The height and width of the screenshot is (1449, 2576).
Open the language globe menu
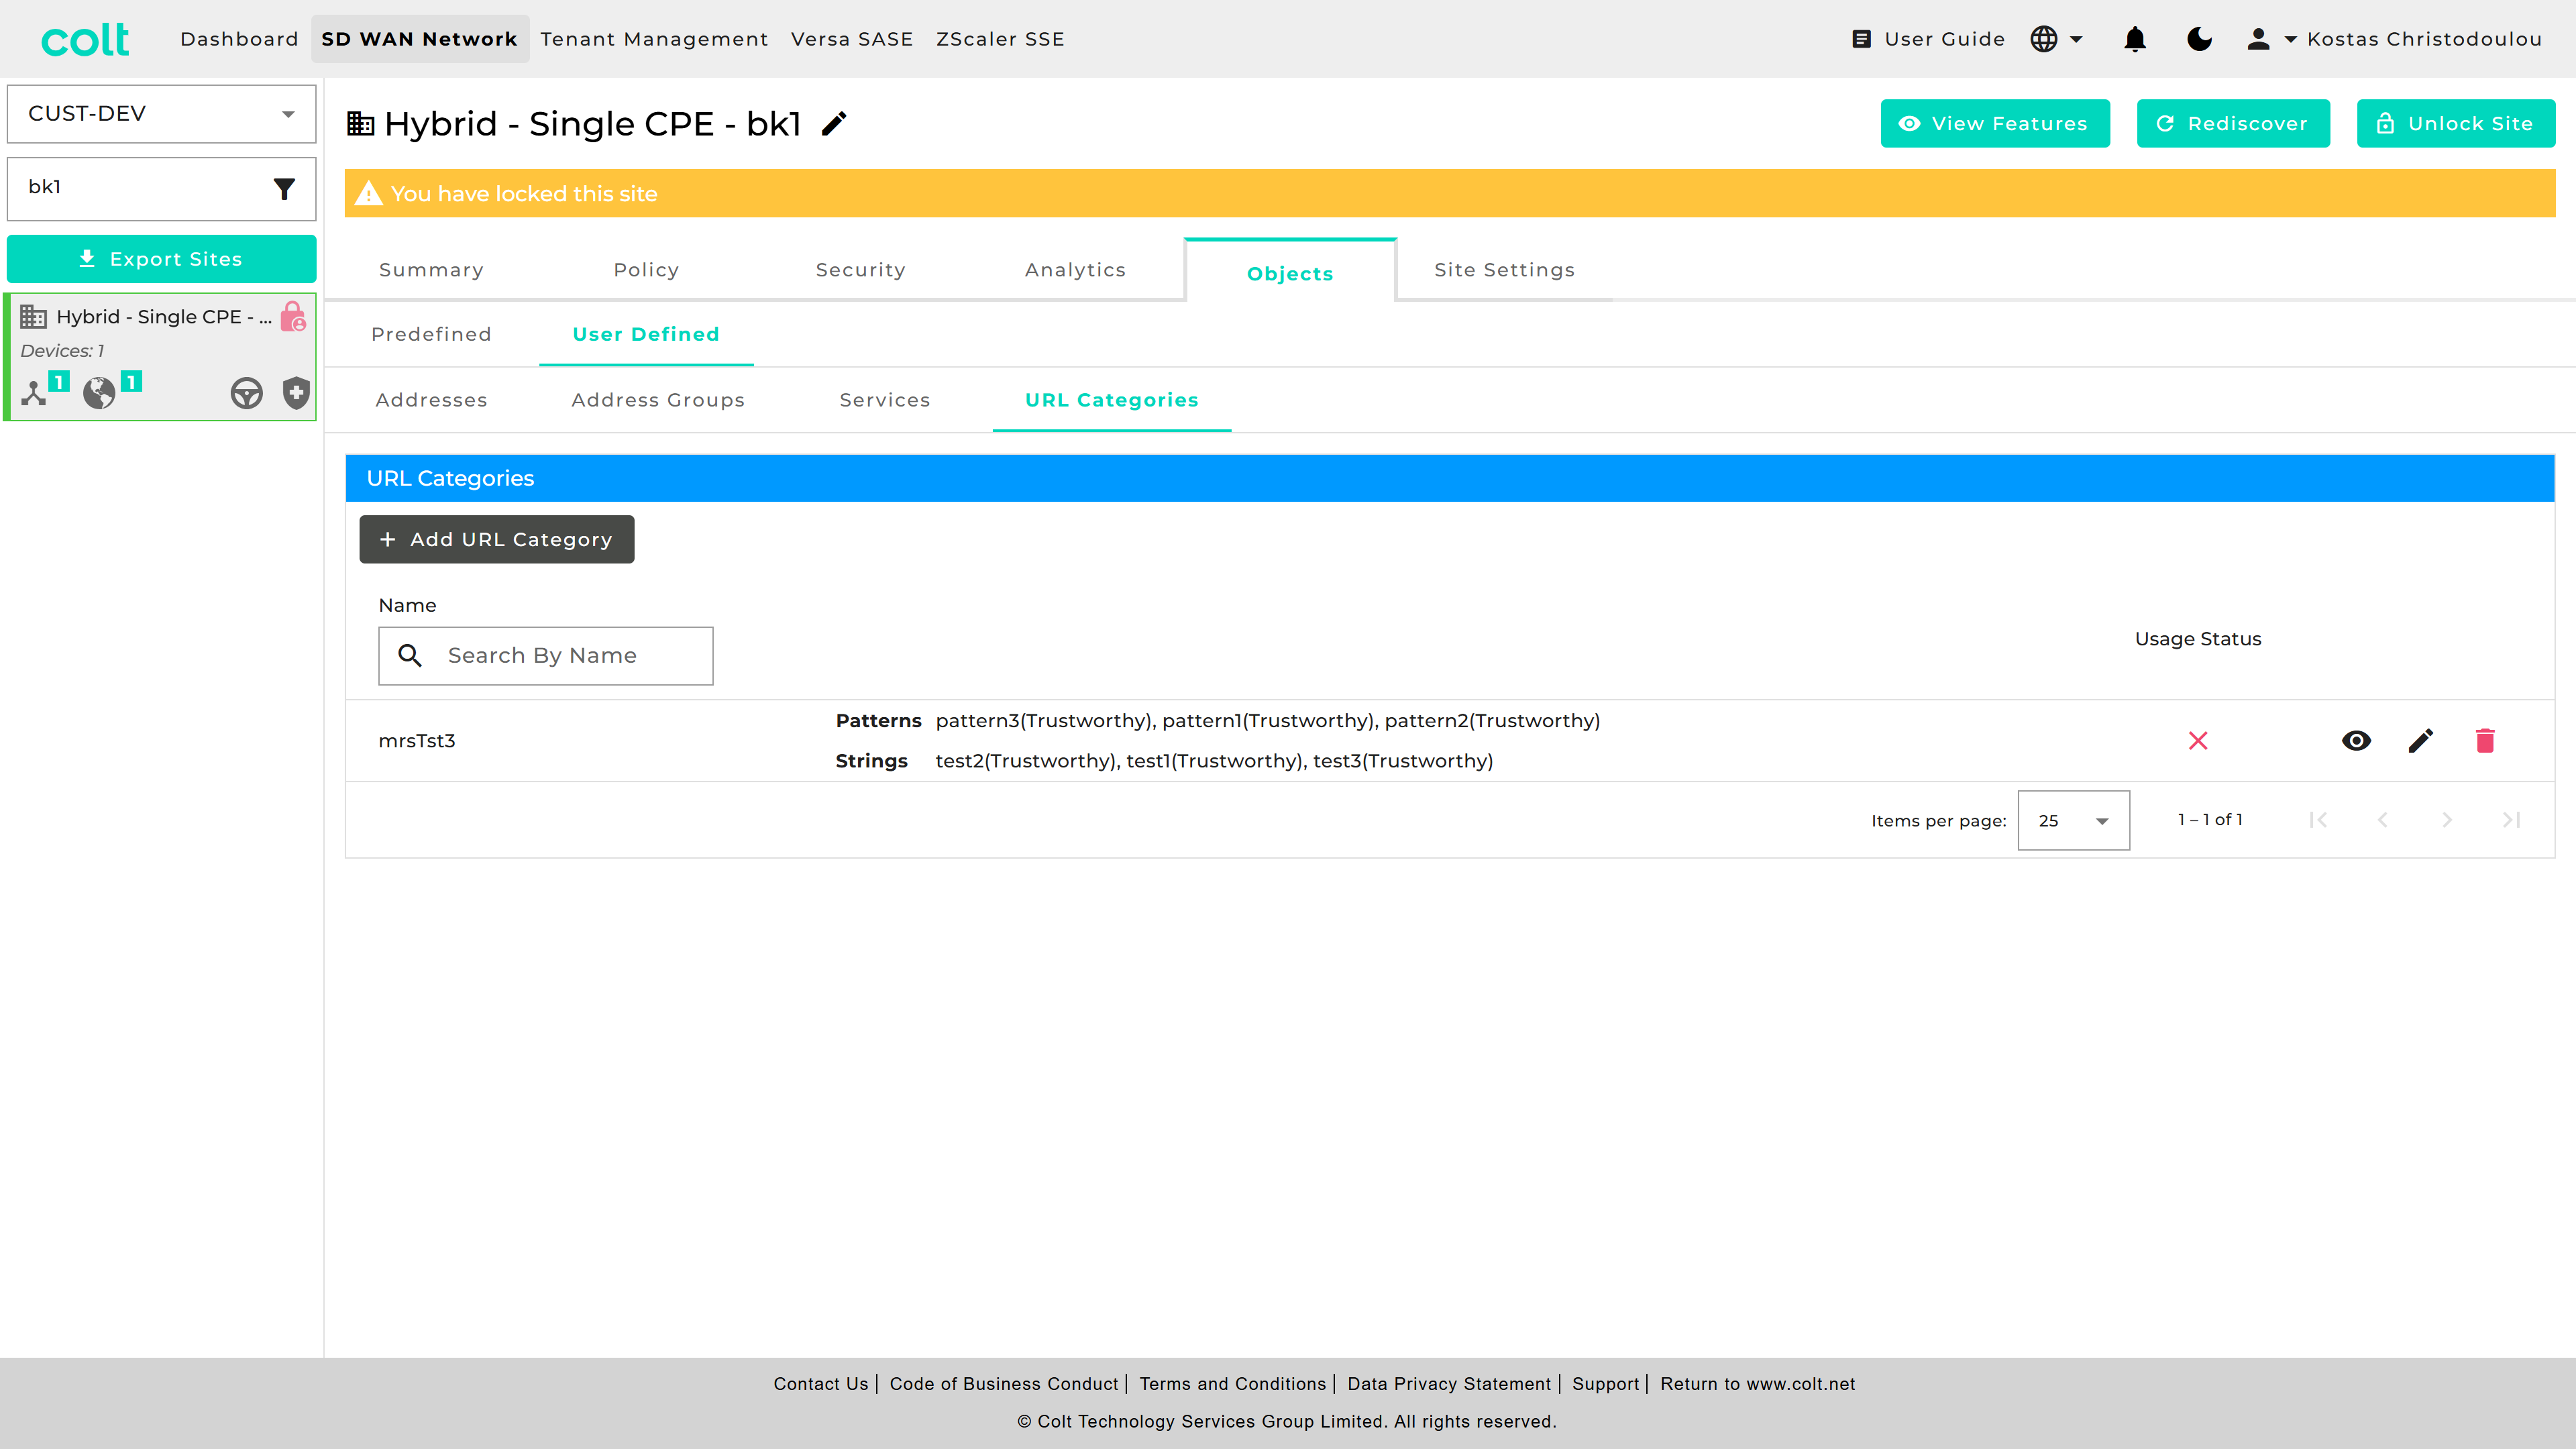click(2056, 39)
